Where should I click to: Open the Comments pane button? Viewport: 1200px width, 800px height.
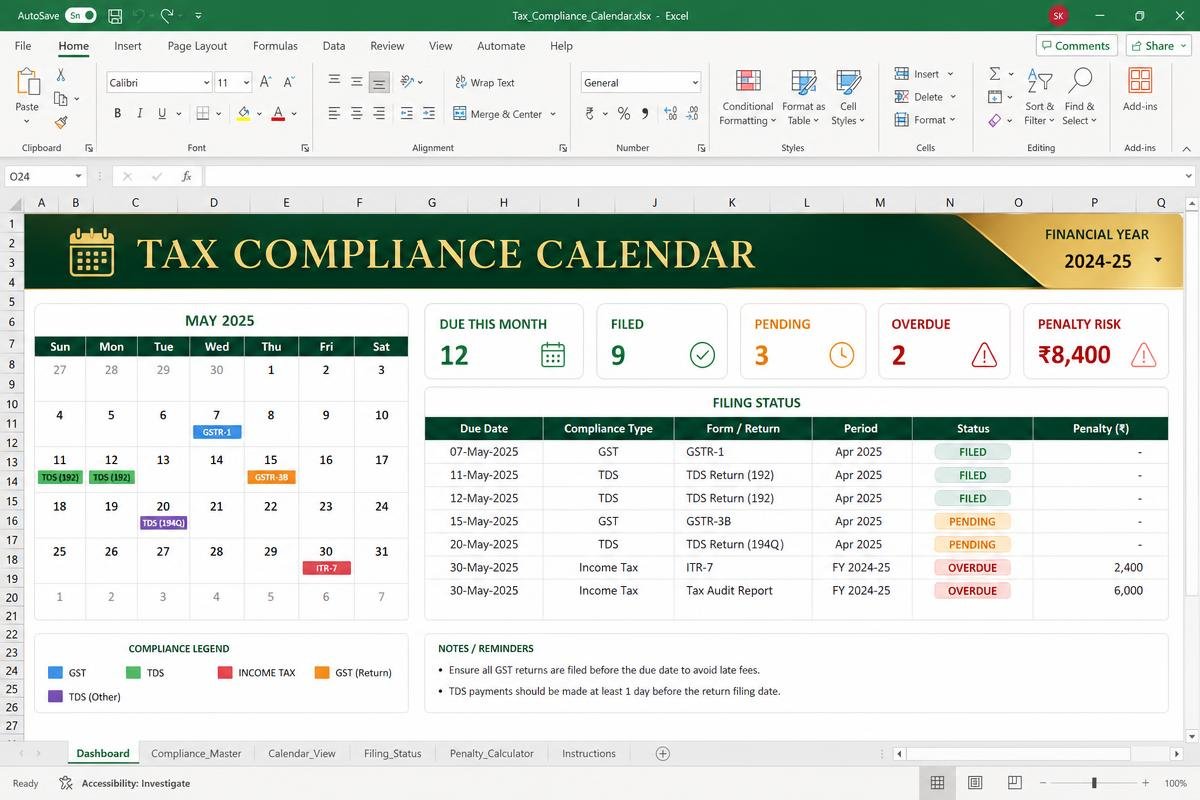point(1076,46)
